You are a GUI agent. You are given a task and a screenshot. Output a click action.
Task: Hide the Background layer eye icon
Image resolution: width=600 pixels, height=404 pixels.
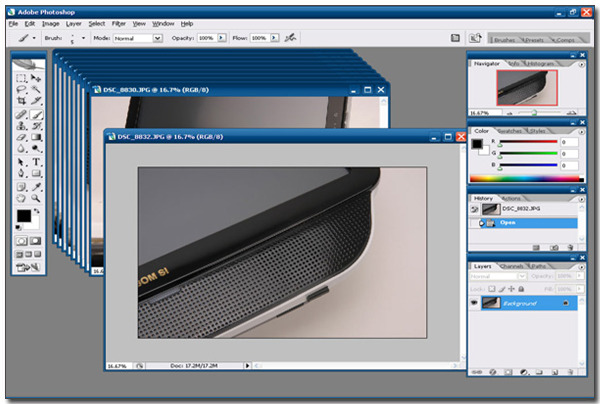pyautogui.click(x=474, y=302)
